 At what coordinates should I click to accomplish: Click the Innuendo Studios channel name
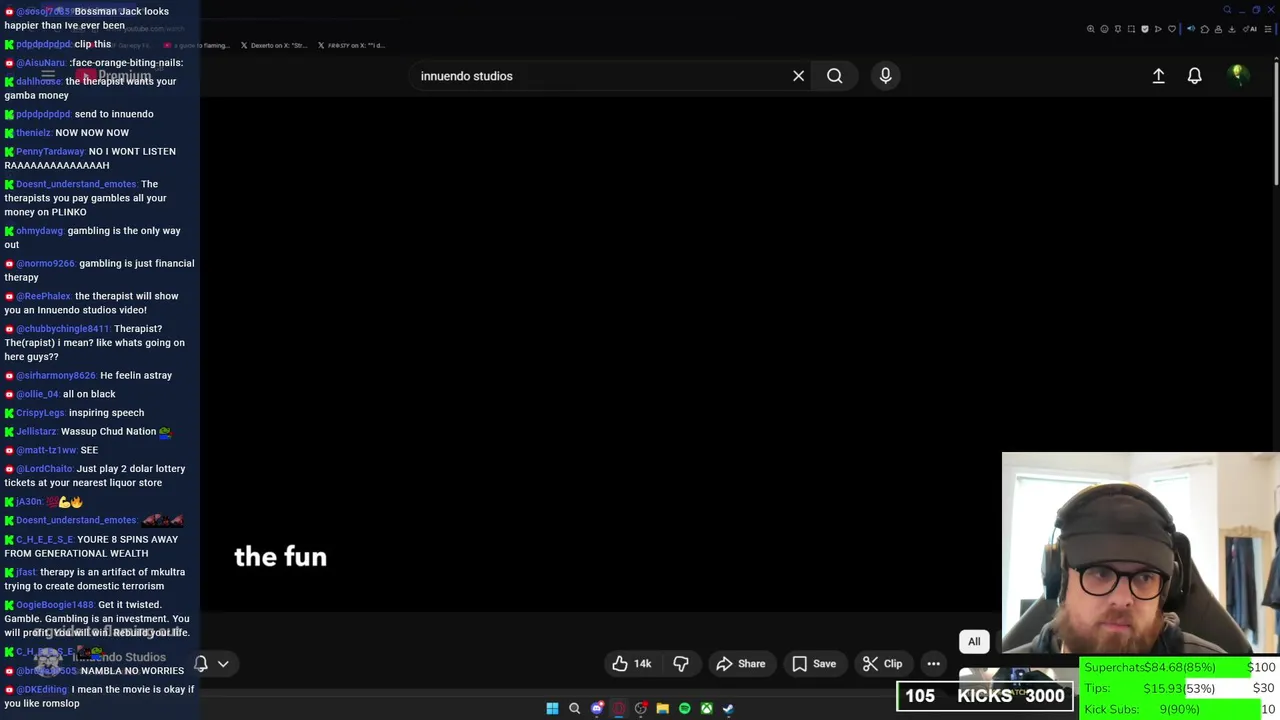[x=119, y=657]
